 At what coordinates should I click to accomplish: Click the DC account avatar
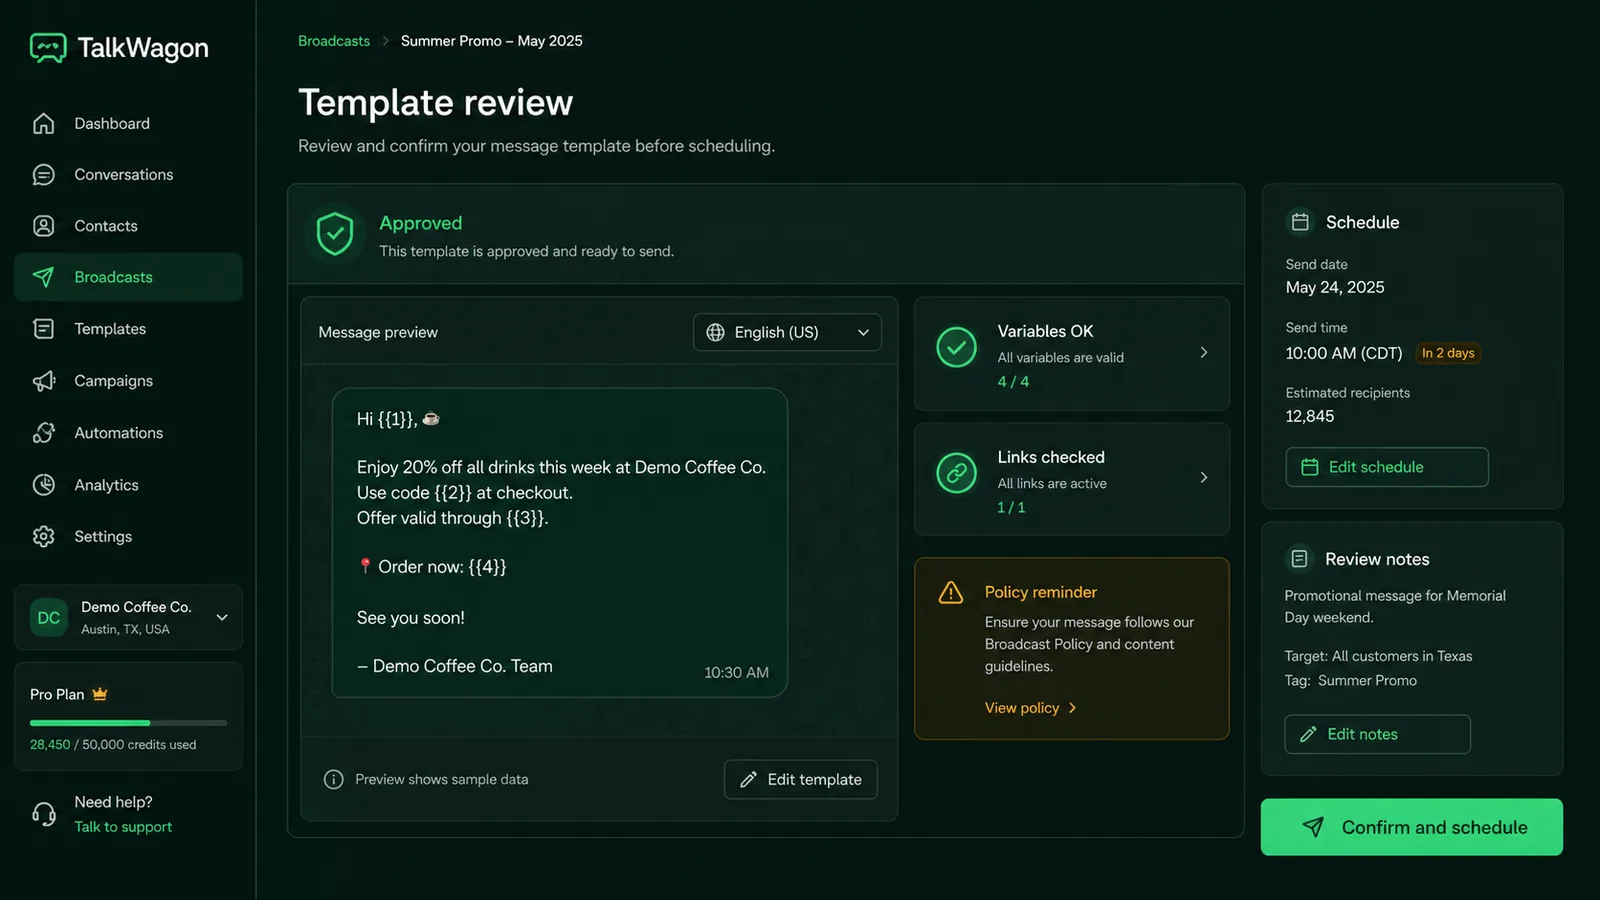[49, 618]
